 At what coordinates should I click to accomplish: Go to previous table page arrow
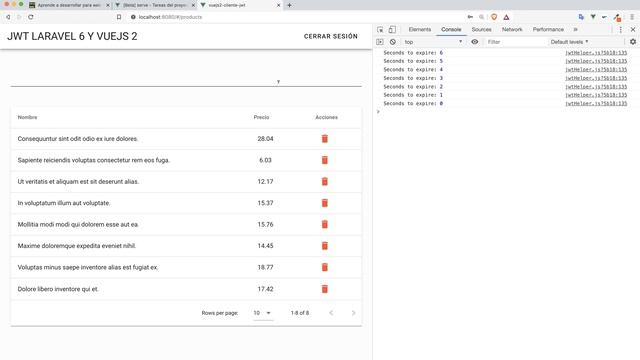pyautogui.click(x=331, y=313)
